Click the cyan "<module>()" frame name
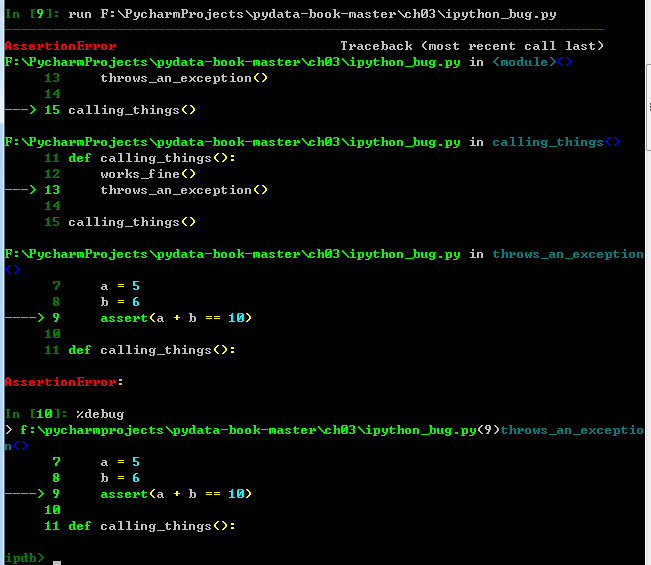This screenshot has height=565, width=651. 532,62
